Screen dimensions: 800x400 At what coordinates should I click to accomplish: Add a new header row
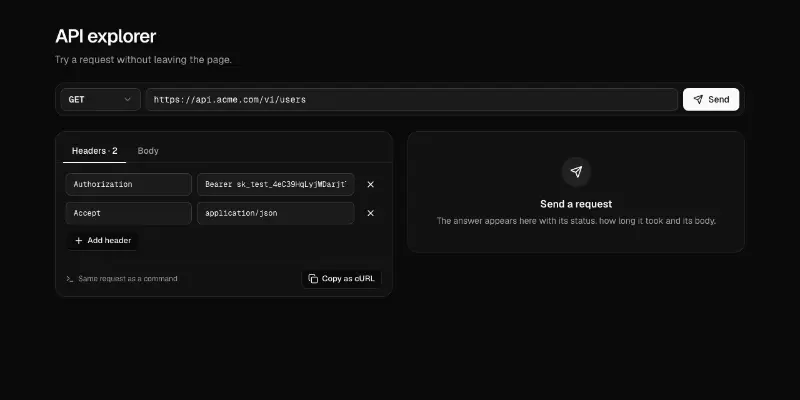point(103,240)
